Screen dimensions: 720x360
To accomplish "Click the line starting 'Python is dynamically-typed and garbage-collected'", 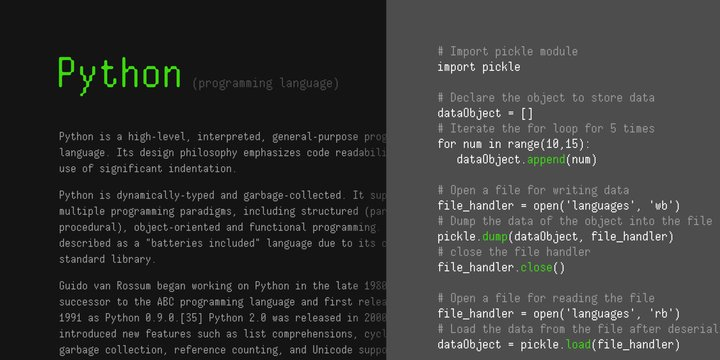I will (x=222, y=196).
